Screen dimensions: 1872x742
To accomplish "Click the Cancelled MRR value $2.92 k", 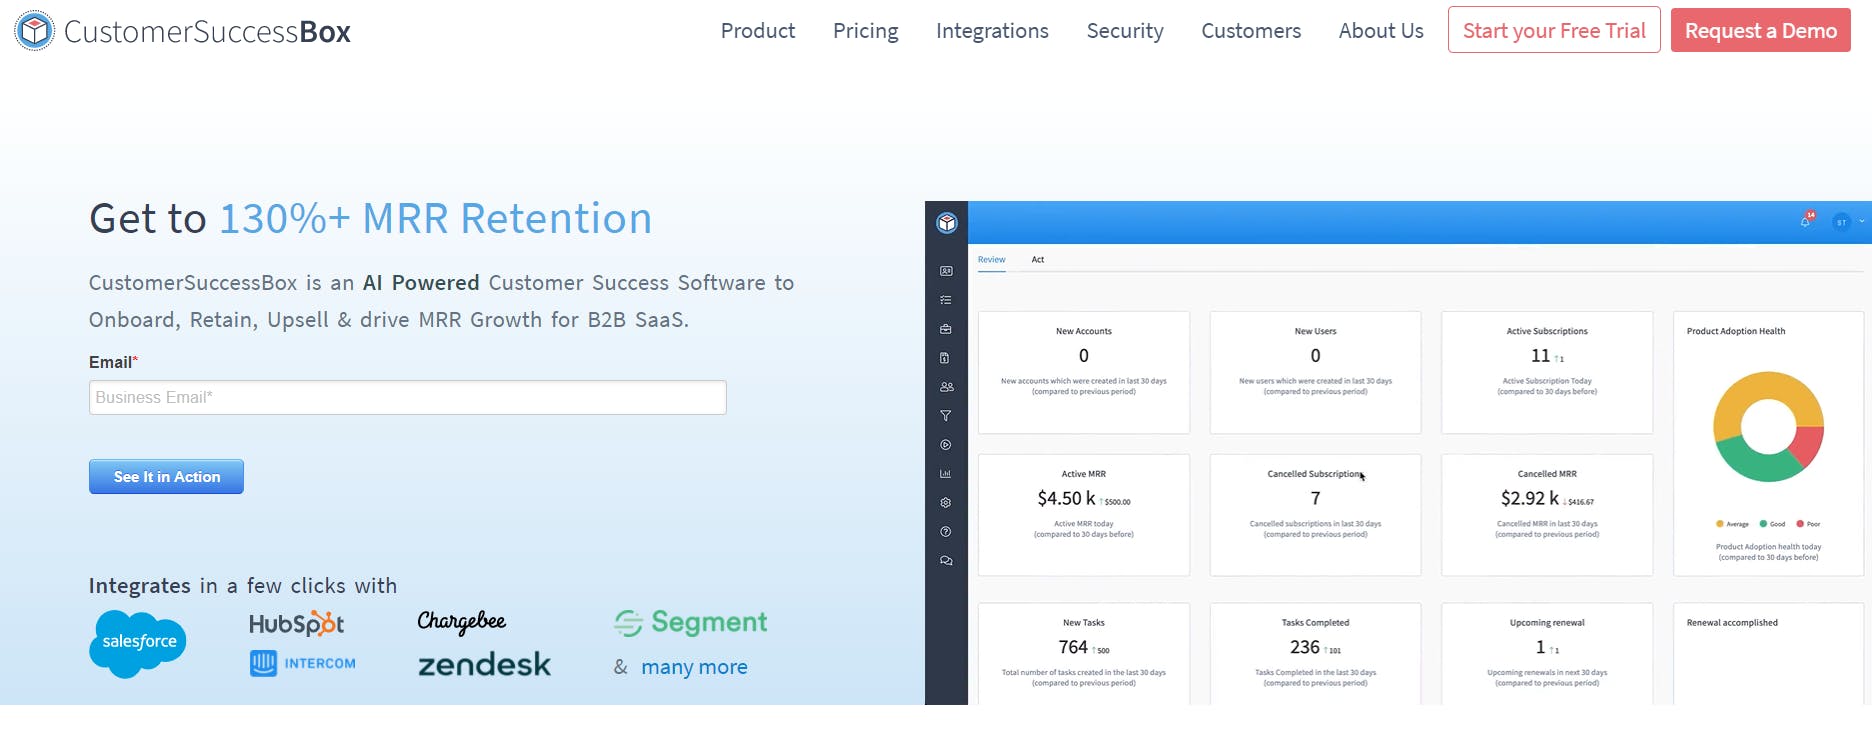I will click(1530, 498).
